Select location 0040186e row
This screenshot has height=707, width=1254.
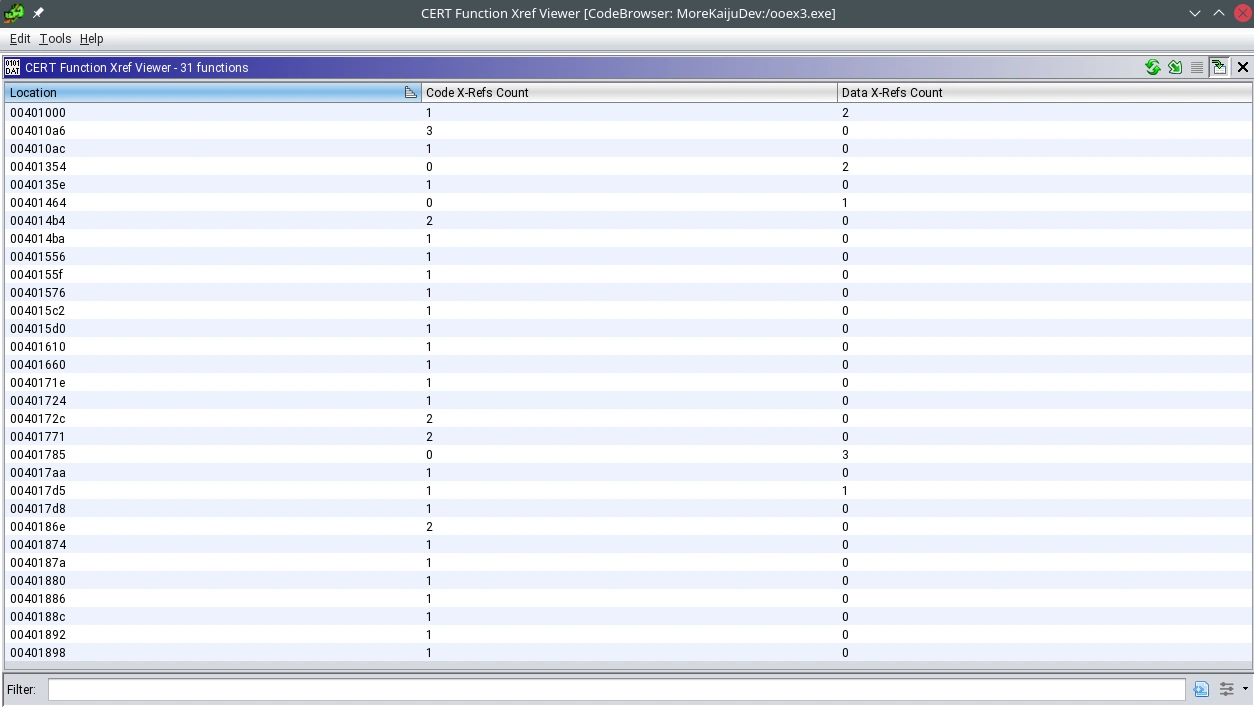627,527
